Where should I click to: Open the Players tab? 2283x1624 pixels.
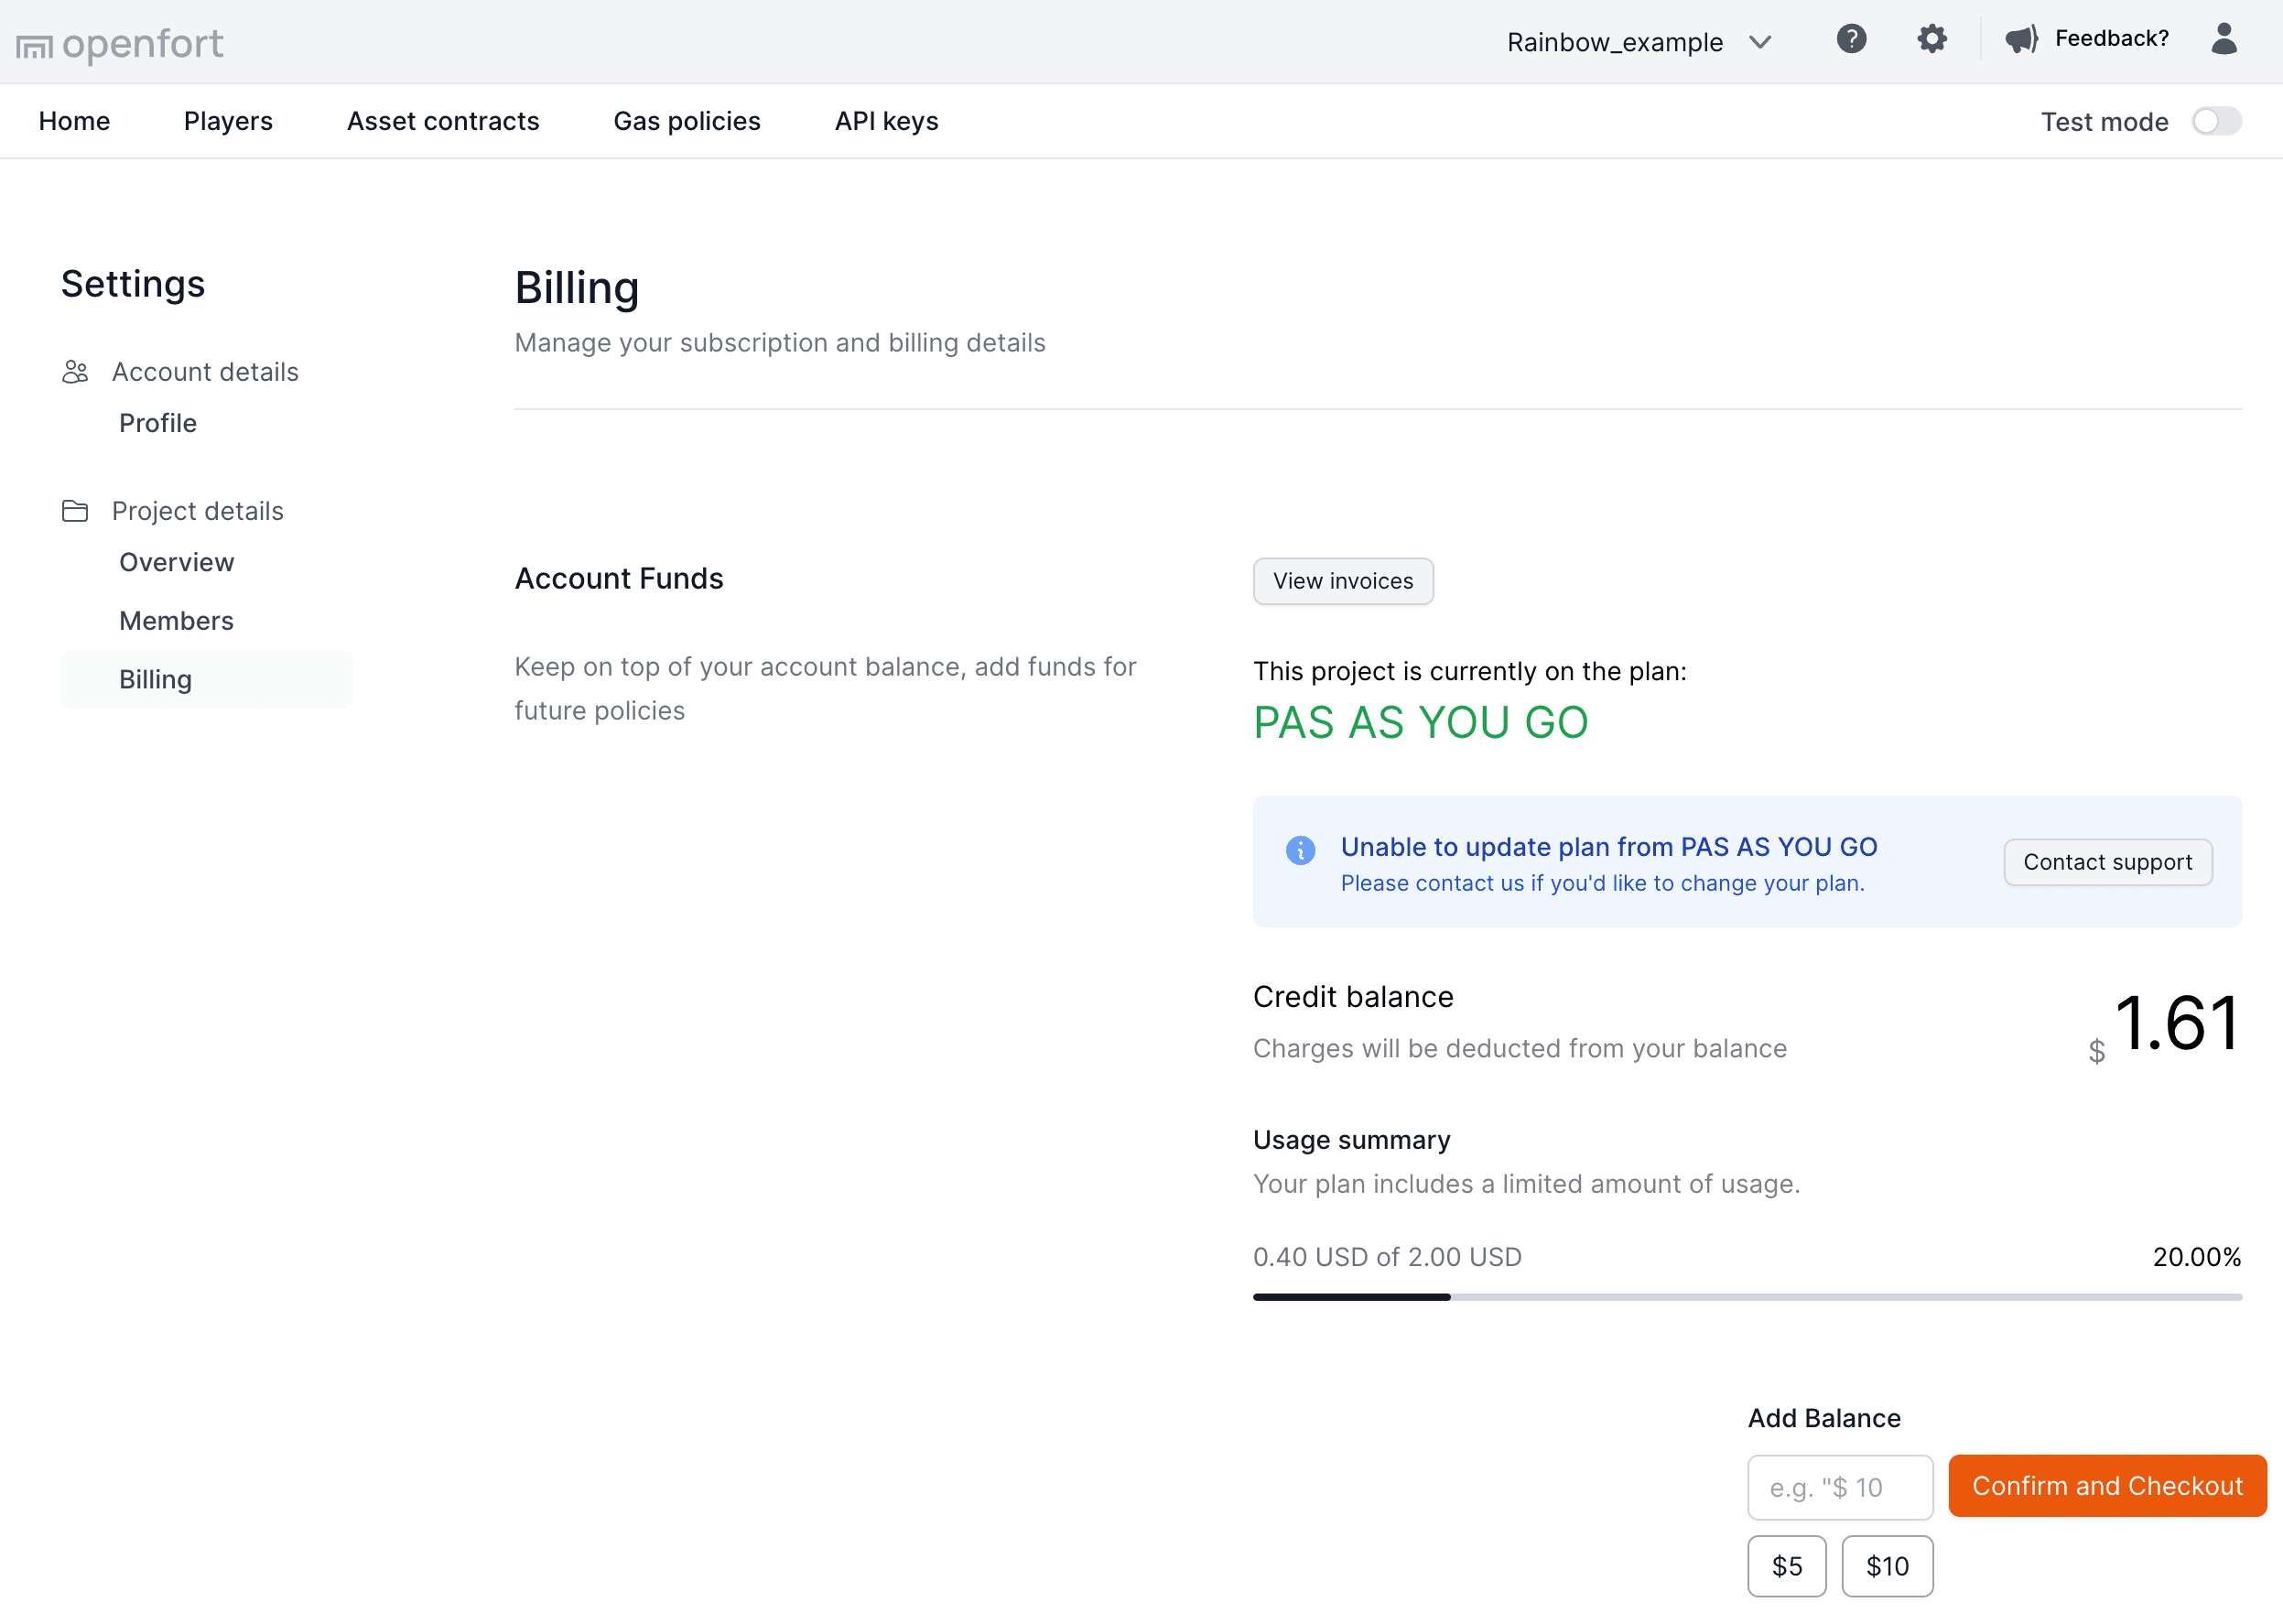(x=228, y=121)
